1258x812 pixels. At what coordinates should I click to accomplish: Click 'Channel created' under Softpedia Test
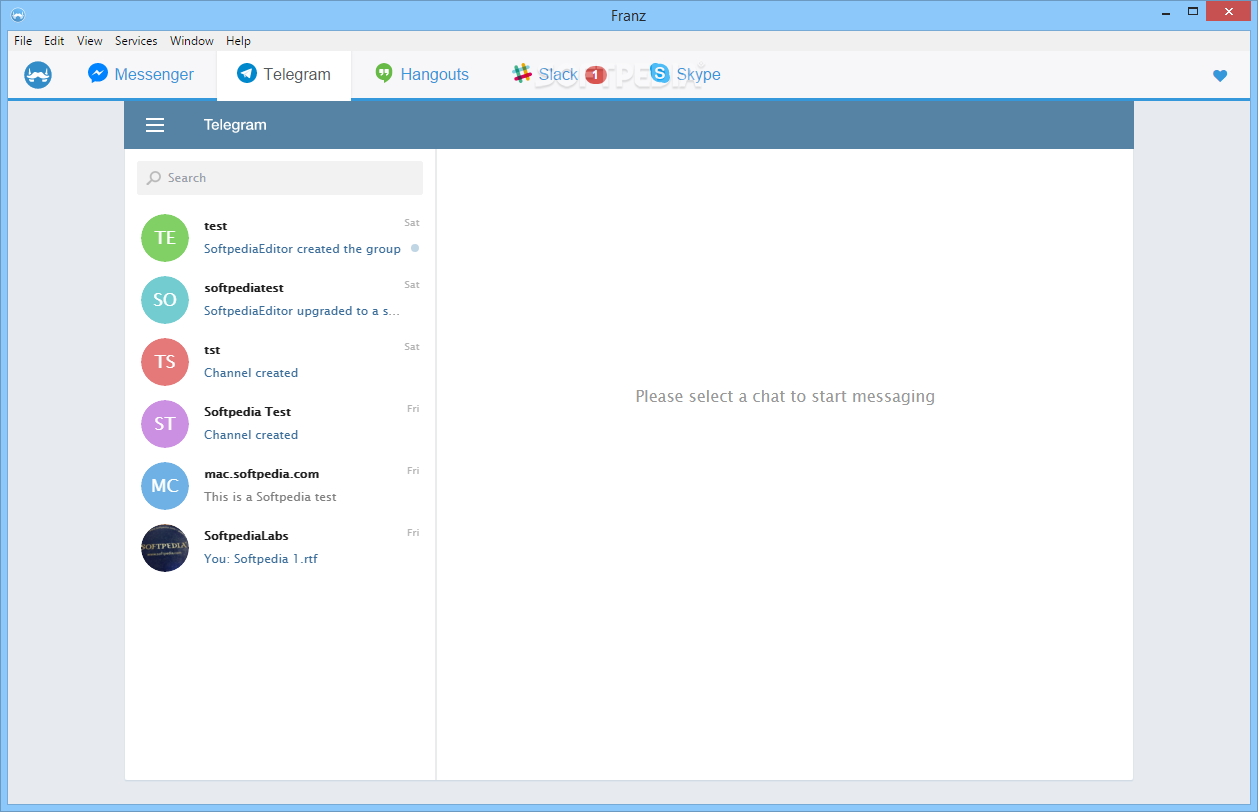tap(251, 435)
